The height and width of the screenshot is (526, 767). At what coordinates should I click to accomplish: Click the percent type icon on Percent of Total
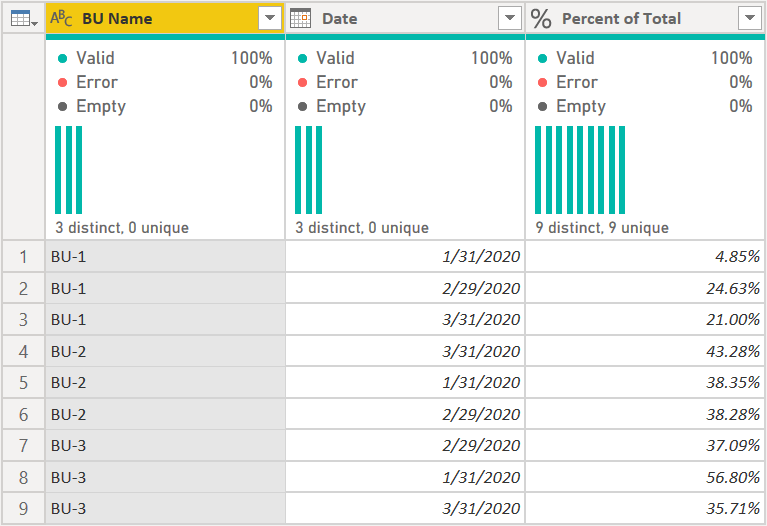pos(541,19)
